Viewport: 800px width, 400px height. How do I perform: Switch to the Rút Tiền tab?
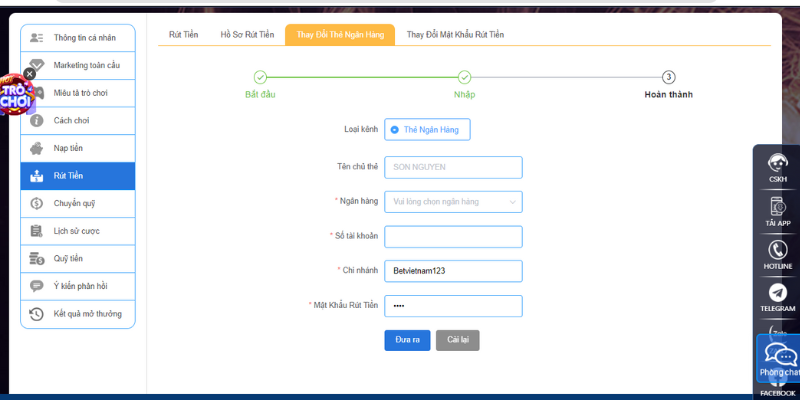pyautogui.click(x=182, y=35)
